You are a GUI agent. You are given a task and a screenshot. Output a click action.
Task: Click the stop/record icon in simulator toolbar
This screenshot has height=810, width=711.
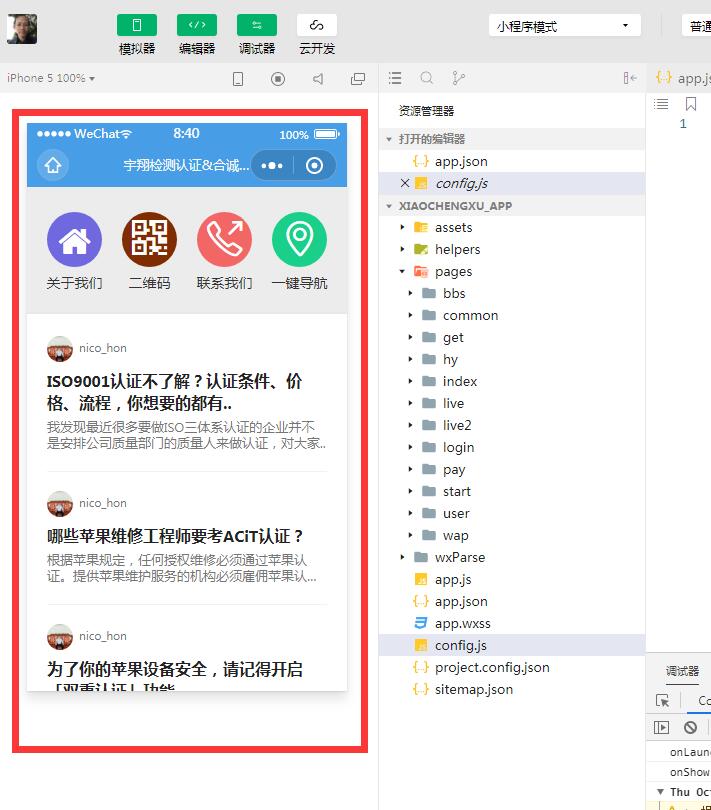tap(278, 78)
